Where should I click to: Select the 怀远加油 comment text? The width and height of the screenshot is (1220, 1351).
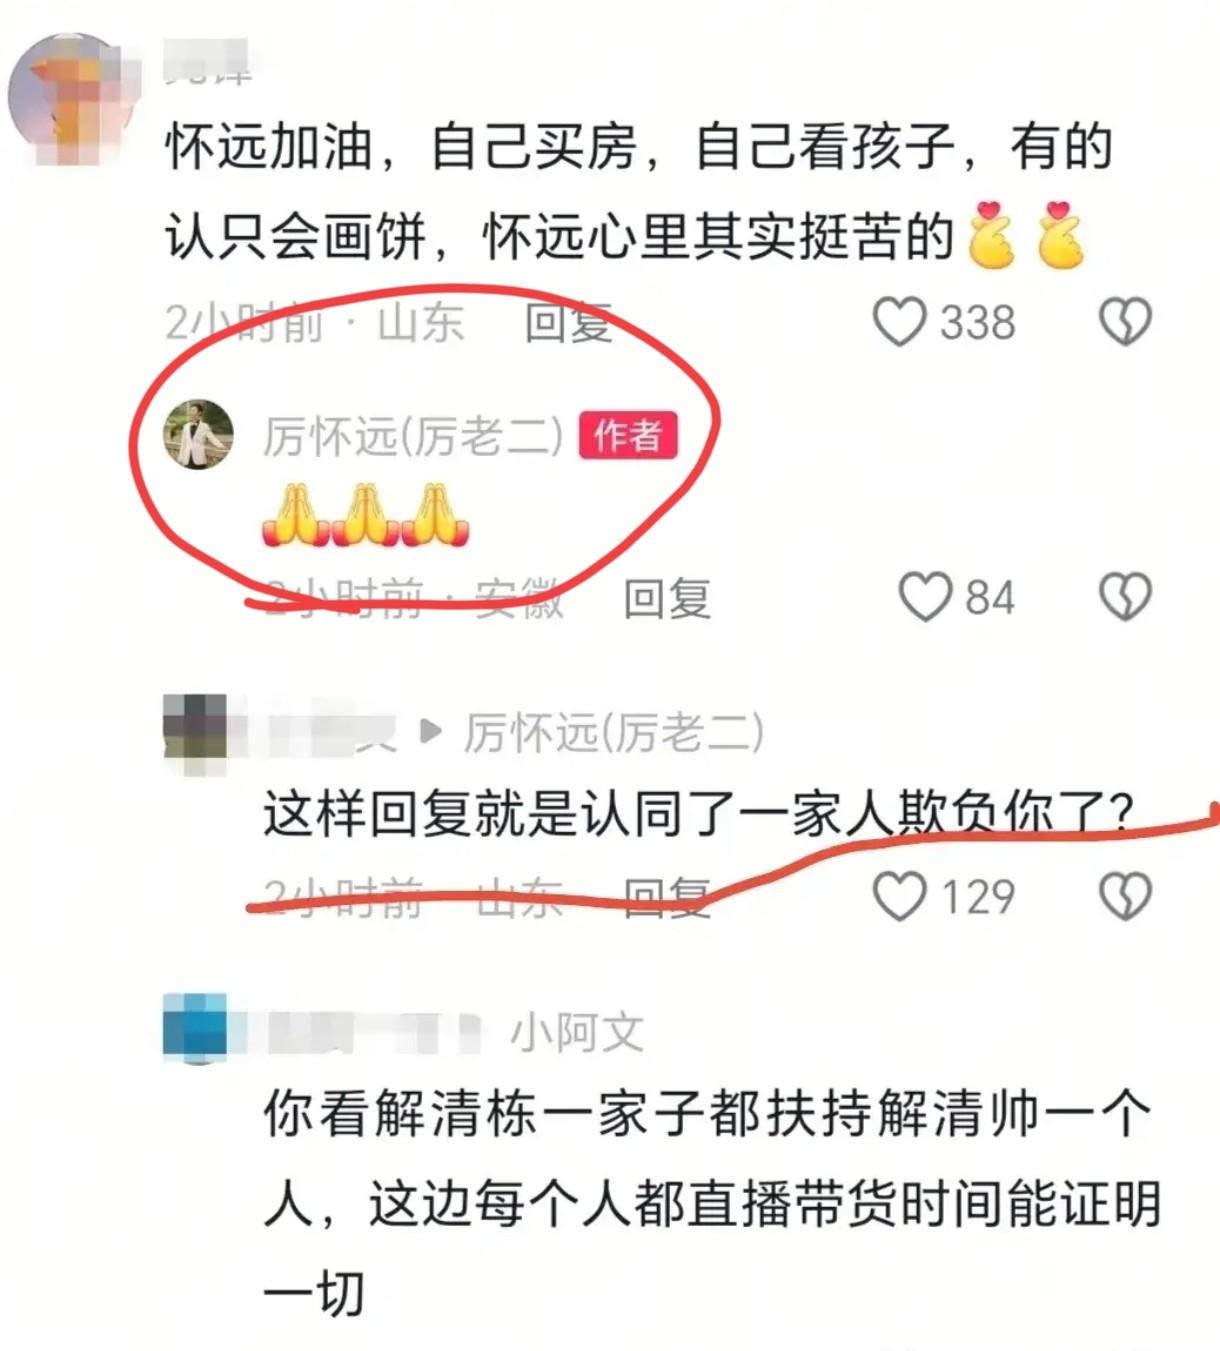[x=640, y=192]
